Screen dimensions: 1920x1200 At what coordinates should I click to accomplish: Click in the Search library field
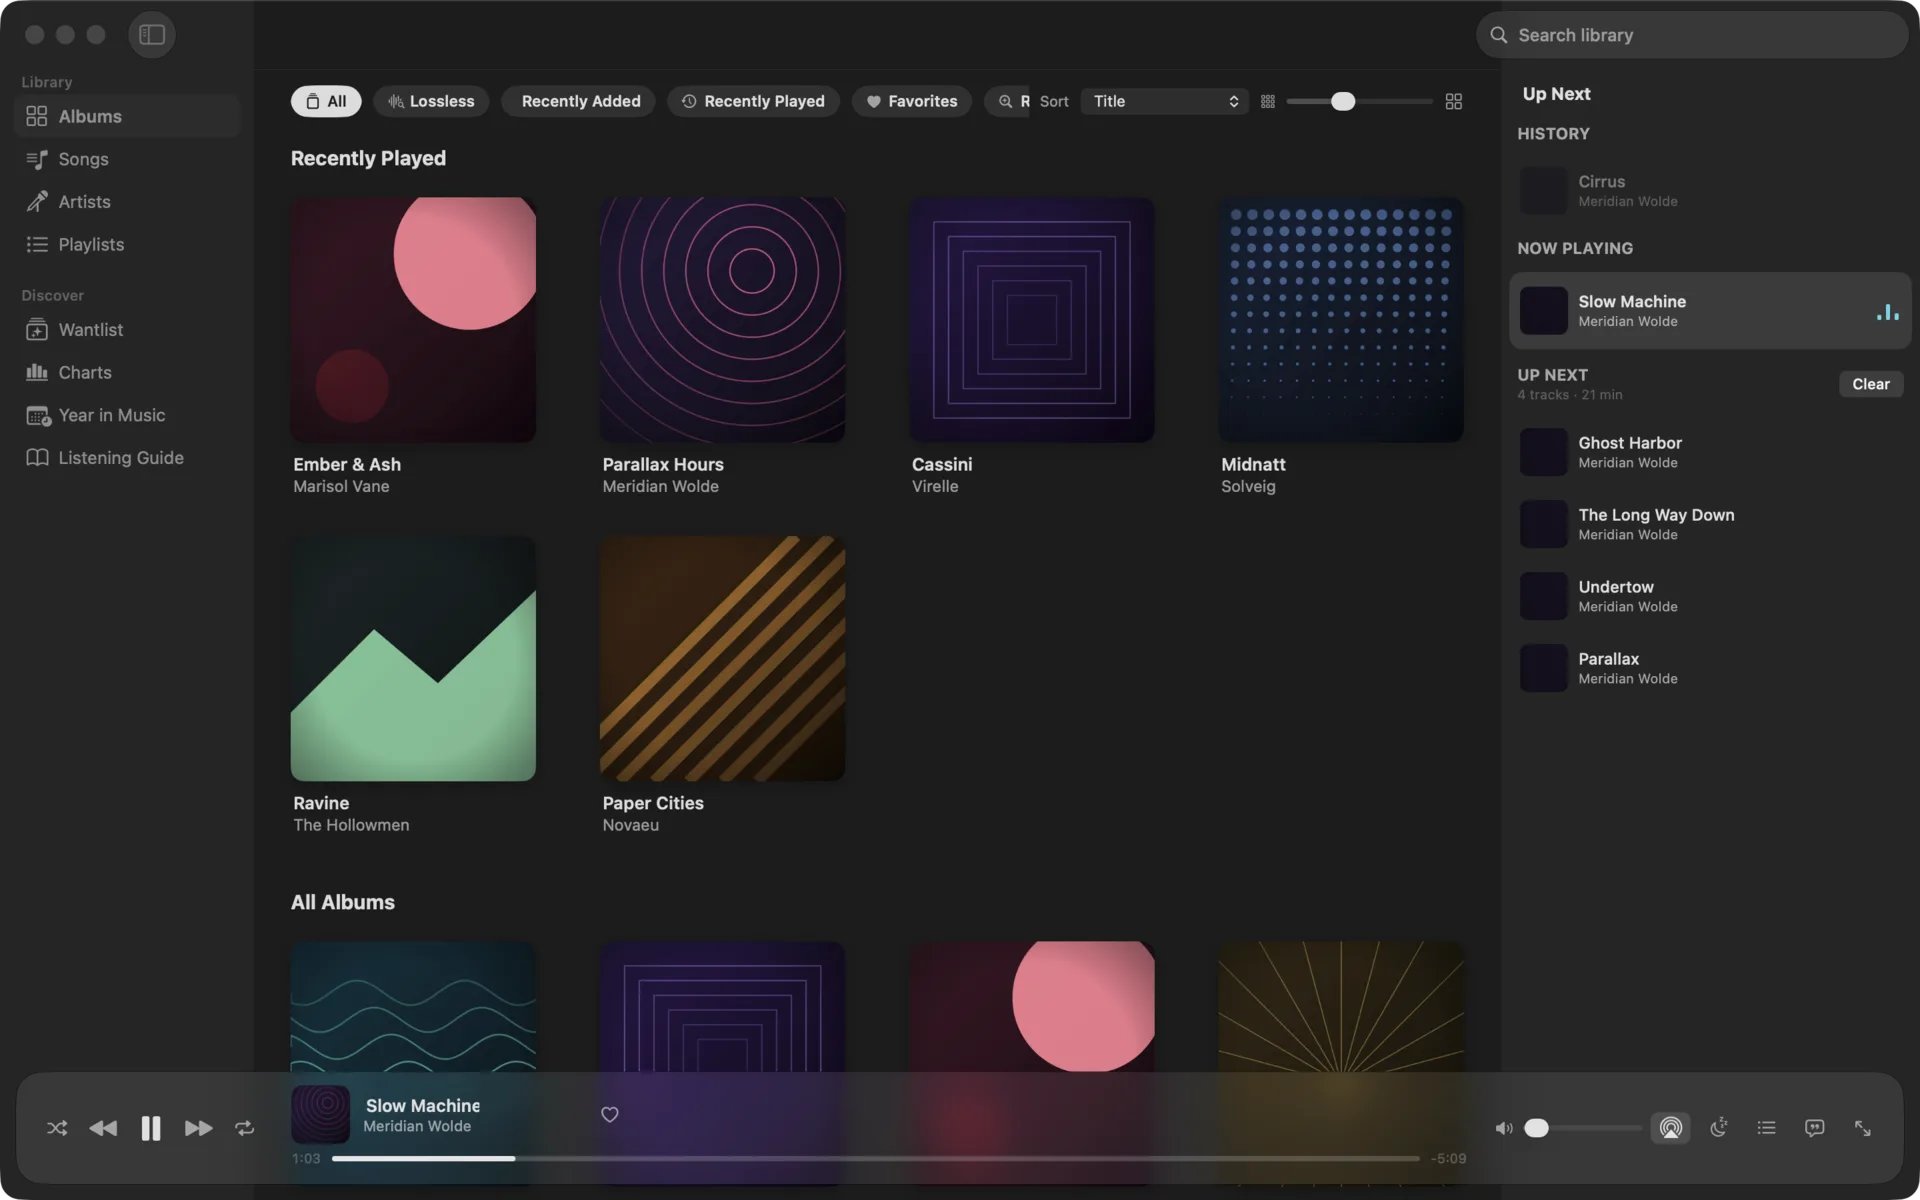click(1692, 35)
